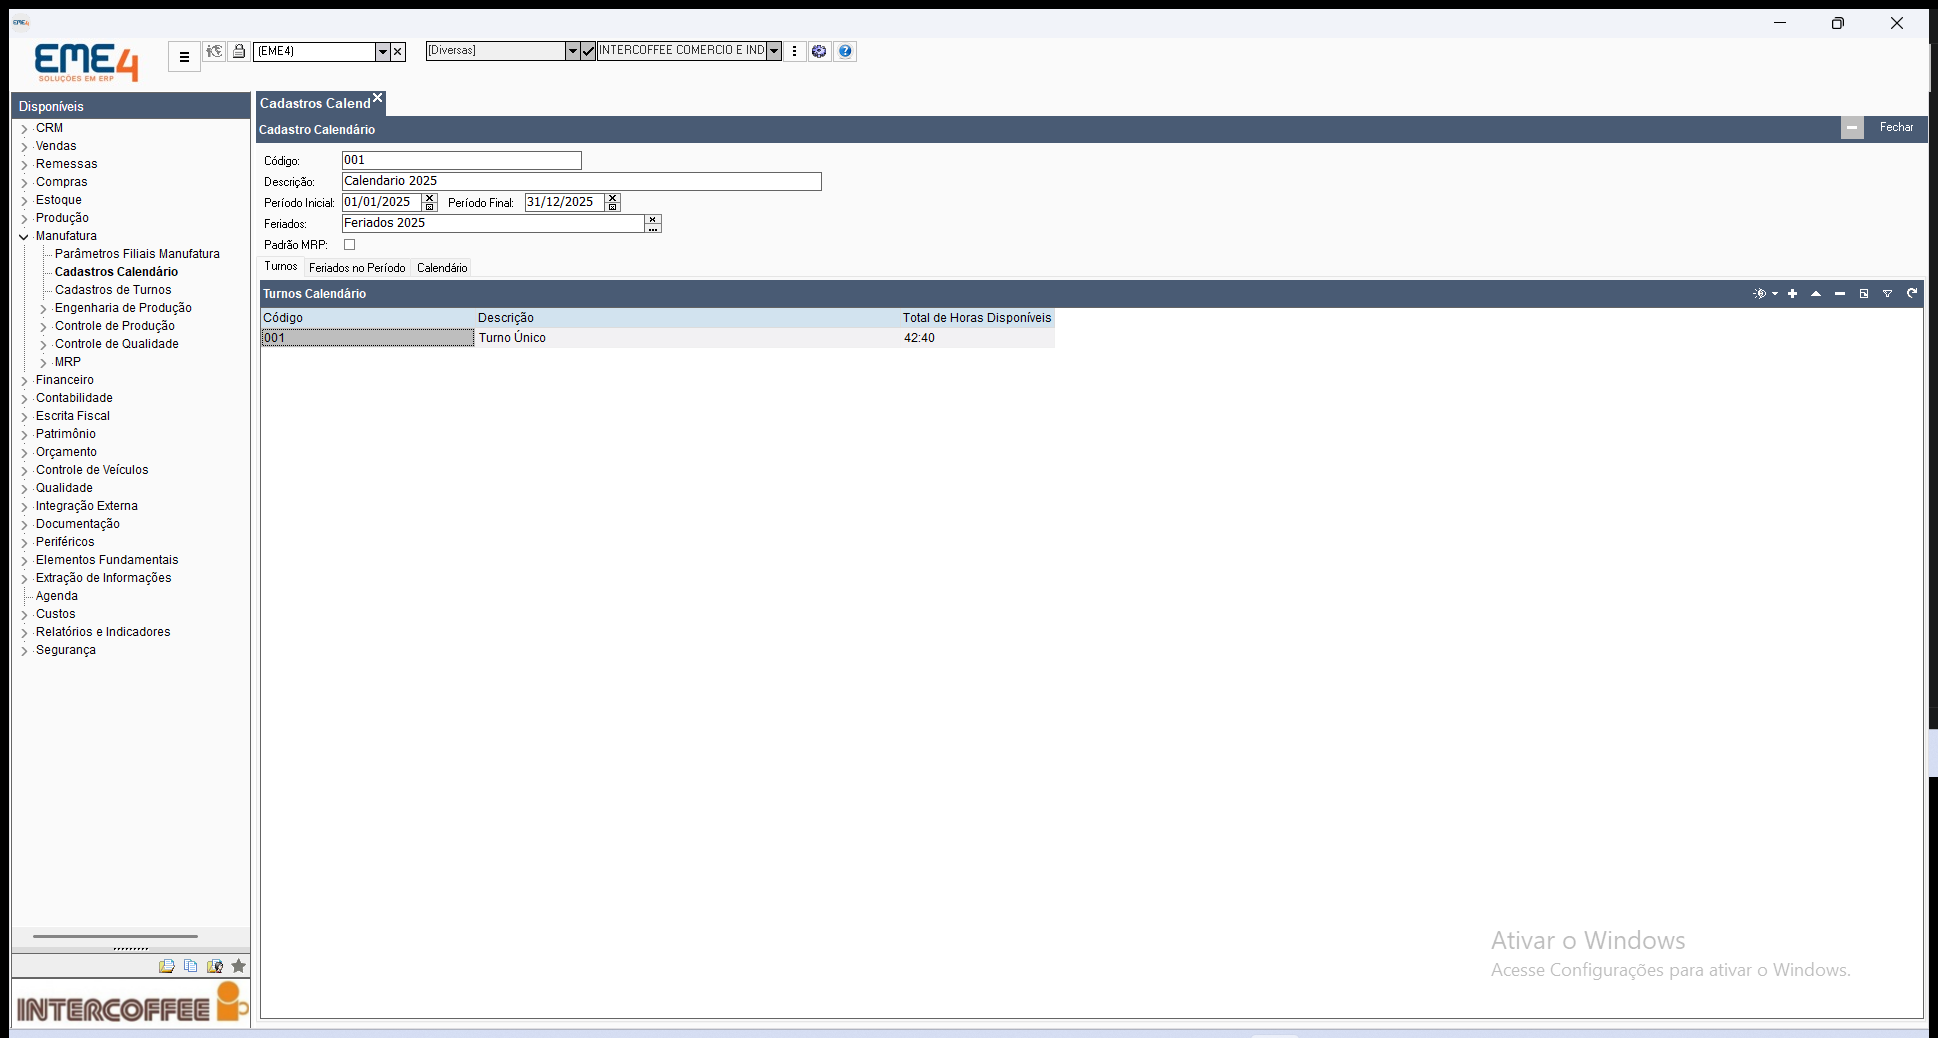Viewport: 1938px width, 1038px height.
Task: Select the Turno Único row cell
Action: [688, 338]
